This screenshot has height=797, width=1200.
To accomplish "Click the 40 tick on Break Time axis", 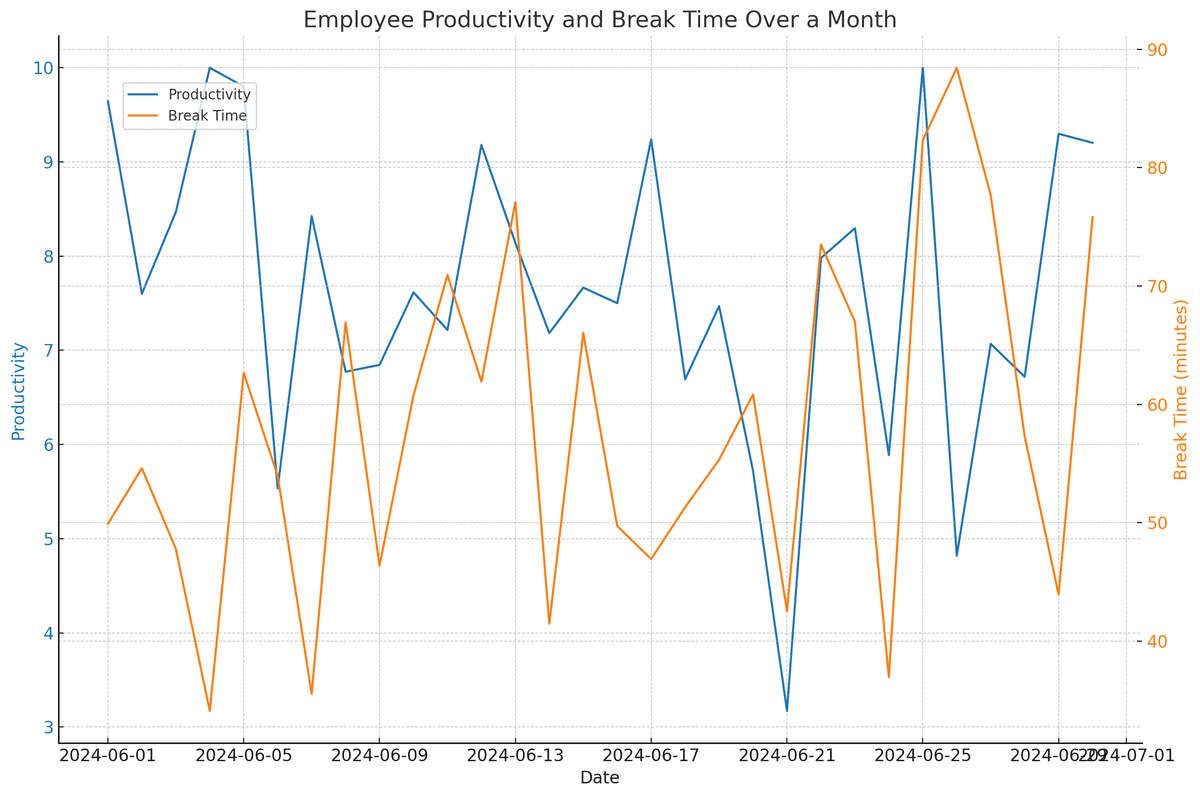I will 1157,641.
